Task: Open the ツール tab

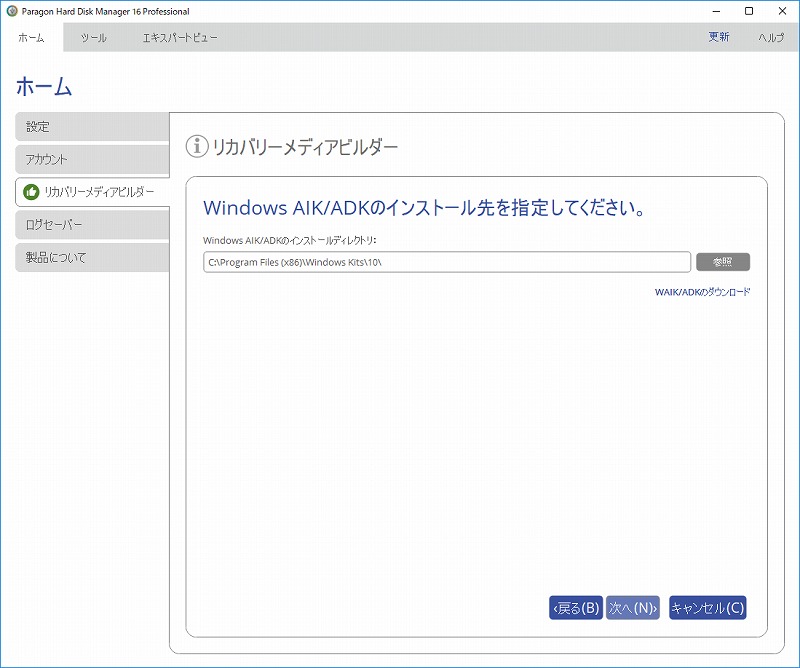Action: tap(93, 37)
